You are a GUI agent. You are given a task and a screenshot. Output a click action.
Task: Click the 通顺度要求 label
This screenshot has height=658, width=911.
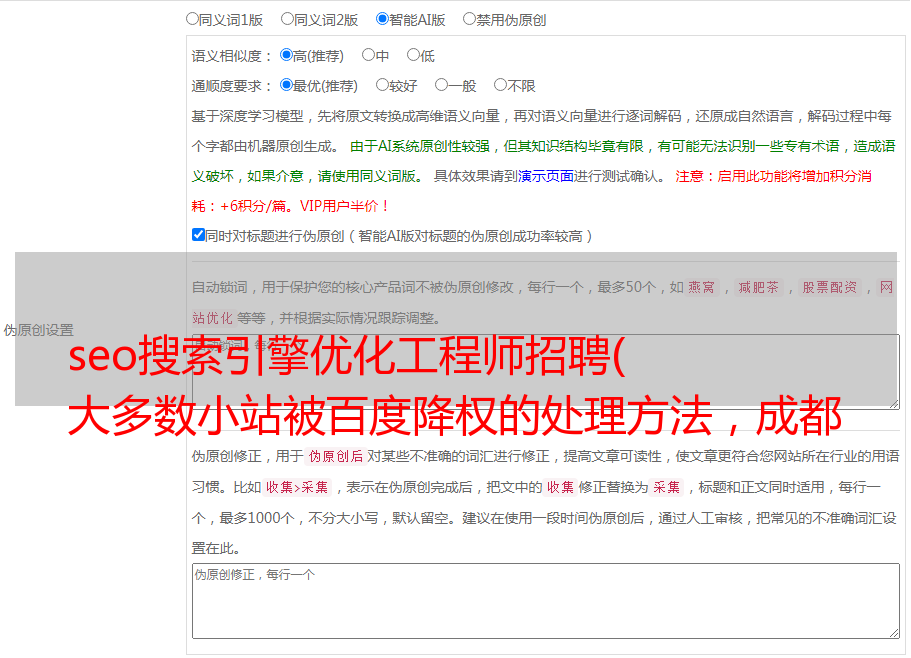[x=231, y=87]
